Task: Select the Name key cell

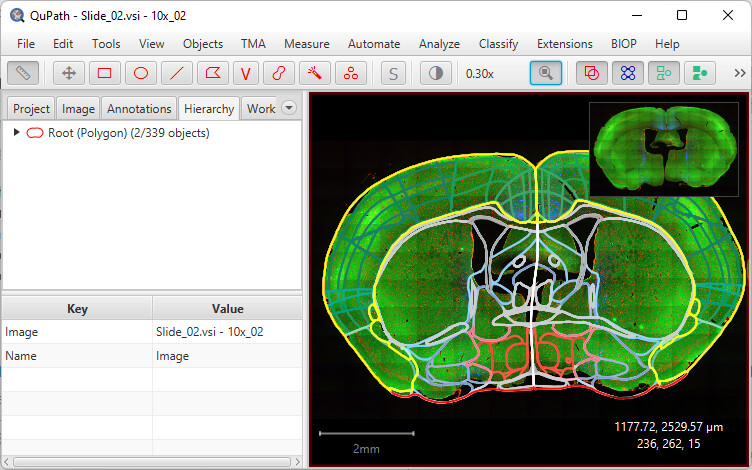Action: tap(77, 356)
